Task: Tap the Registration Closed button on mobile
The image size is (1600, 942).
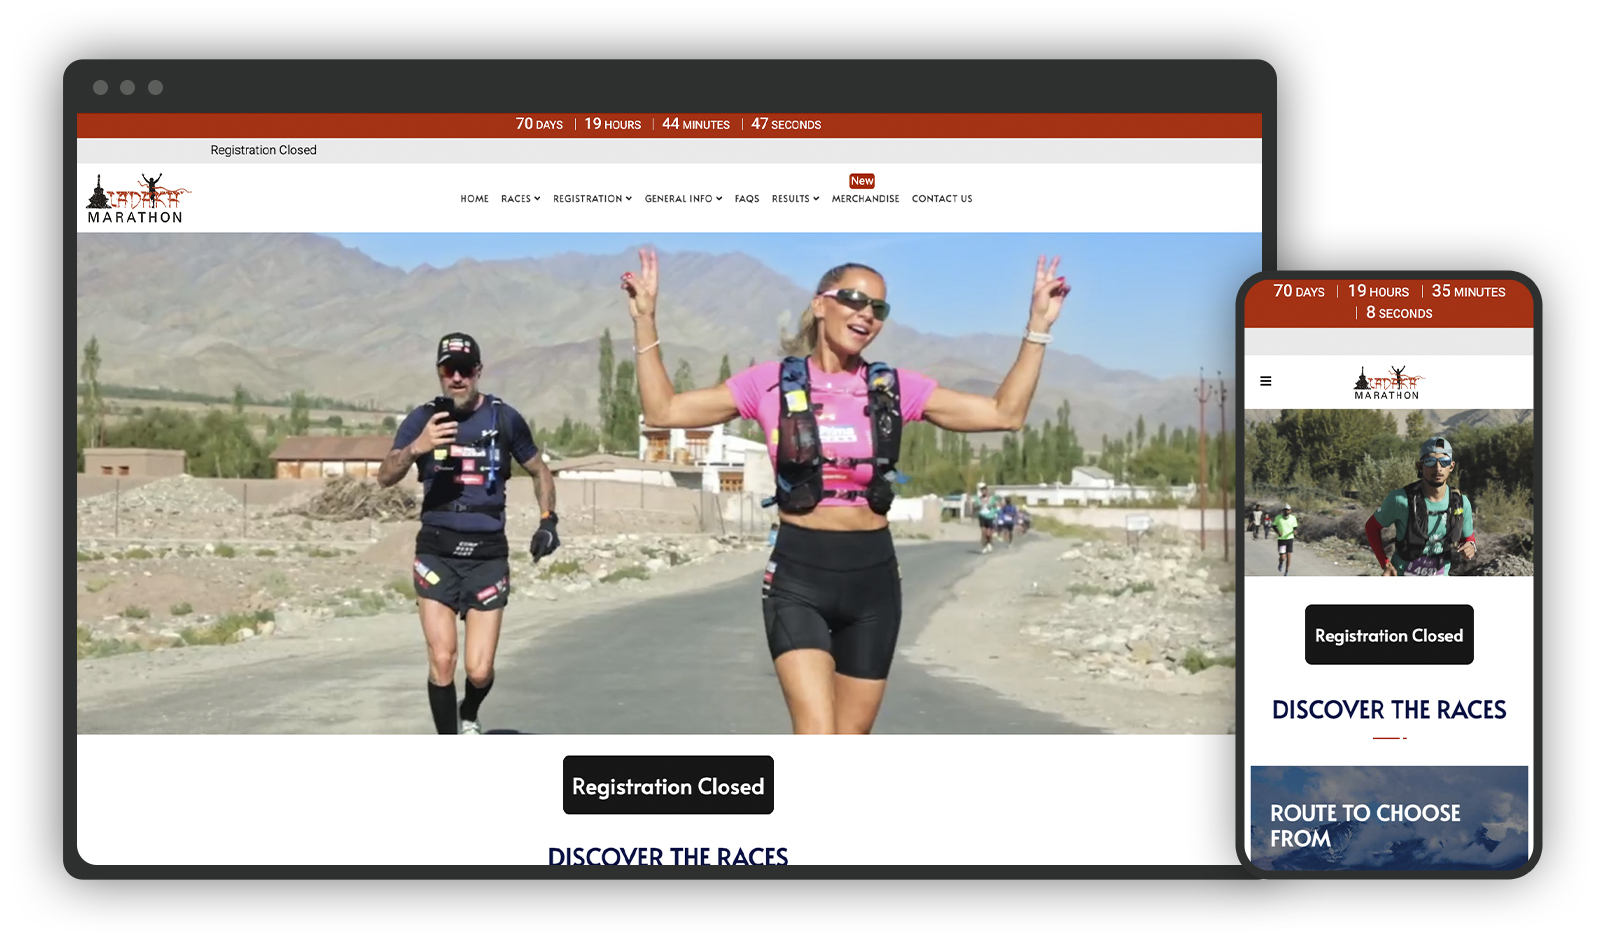Action: point(1388,635)
